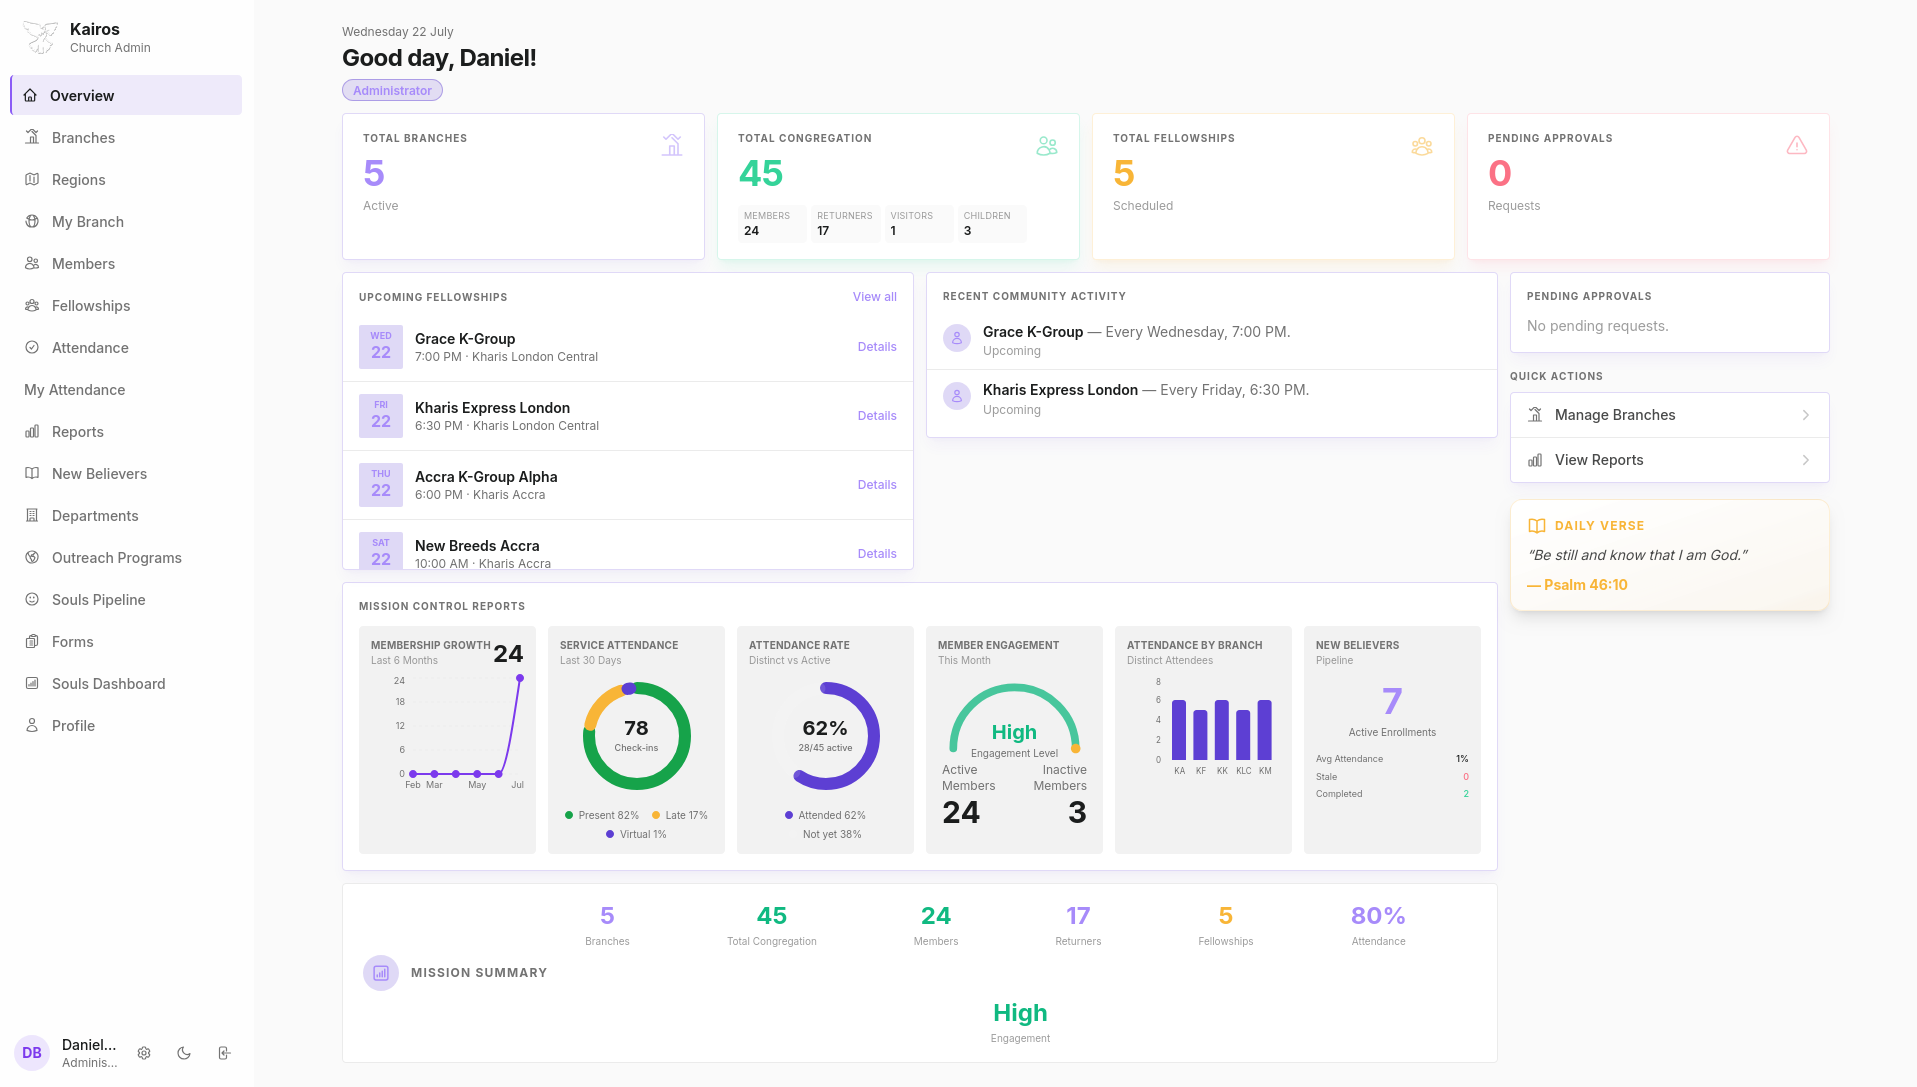Viewport: 1917px width, 1087px height.
Task: Click the Visitors 1 stat chip
Action: point(919,223)
